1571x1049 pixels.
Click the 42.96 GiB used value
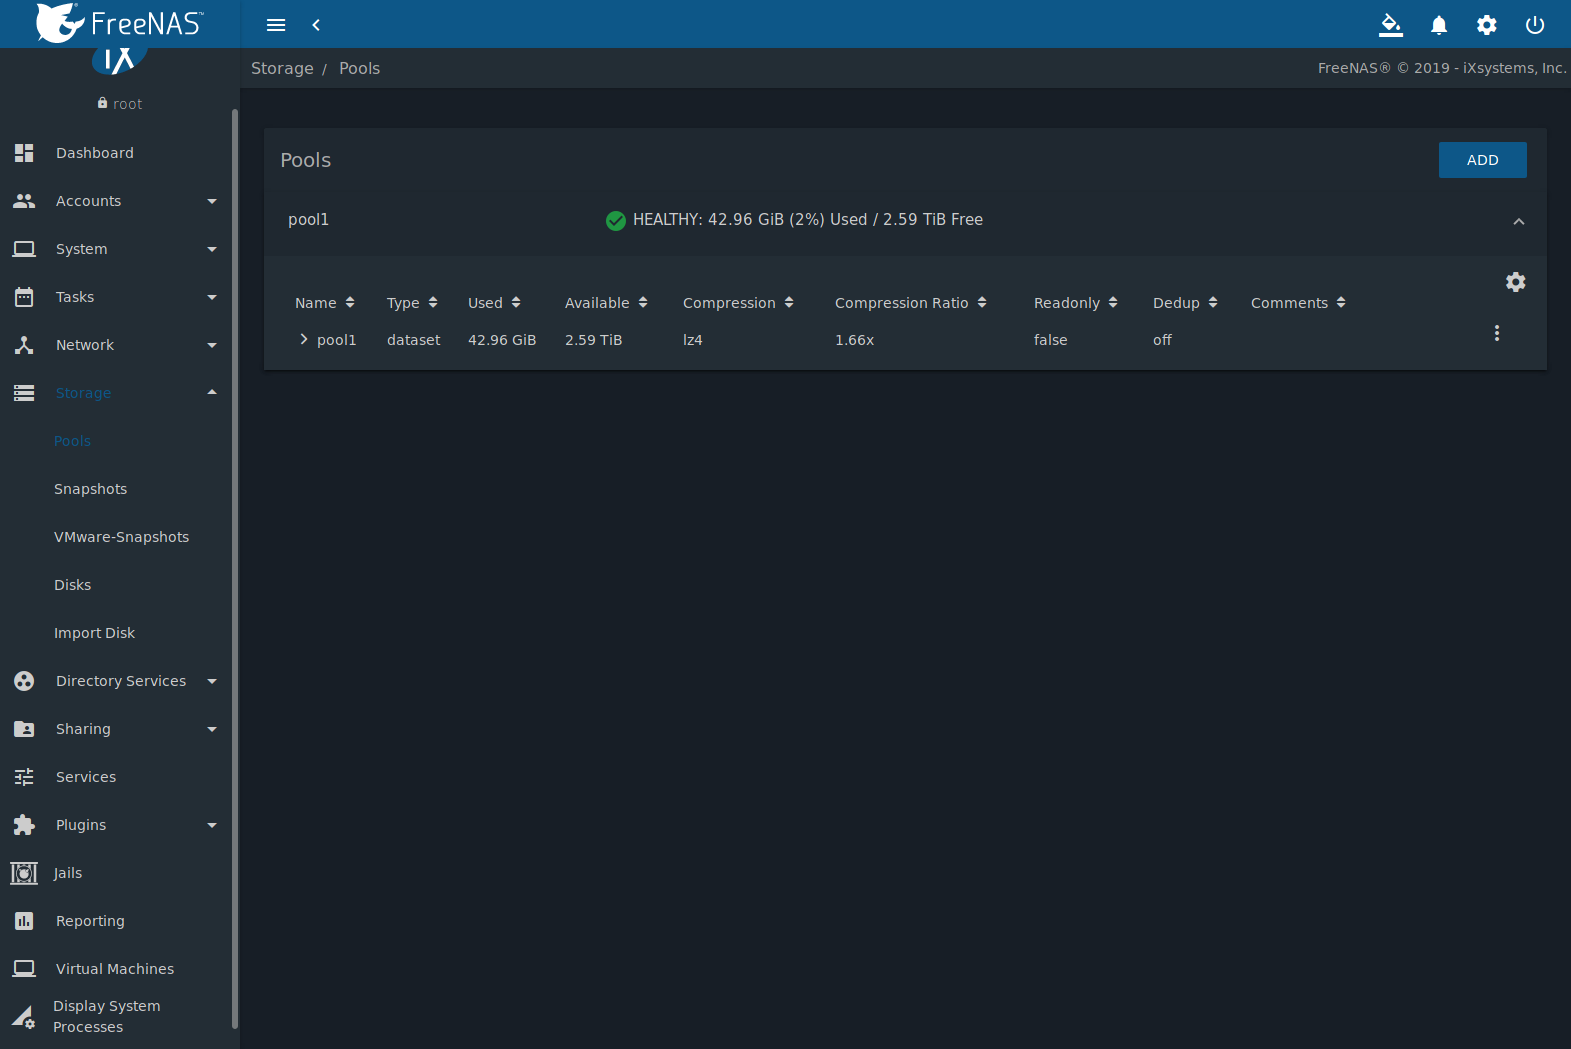(x=502, y=340)
